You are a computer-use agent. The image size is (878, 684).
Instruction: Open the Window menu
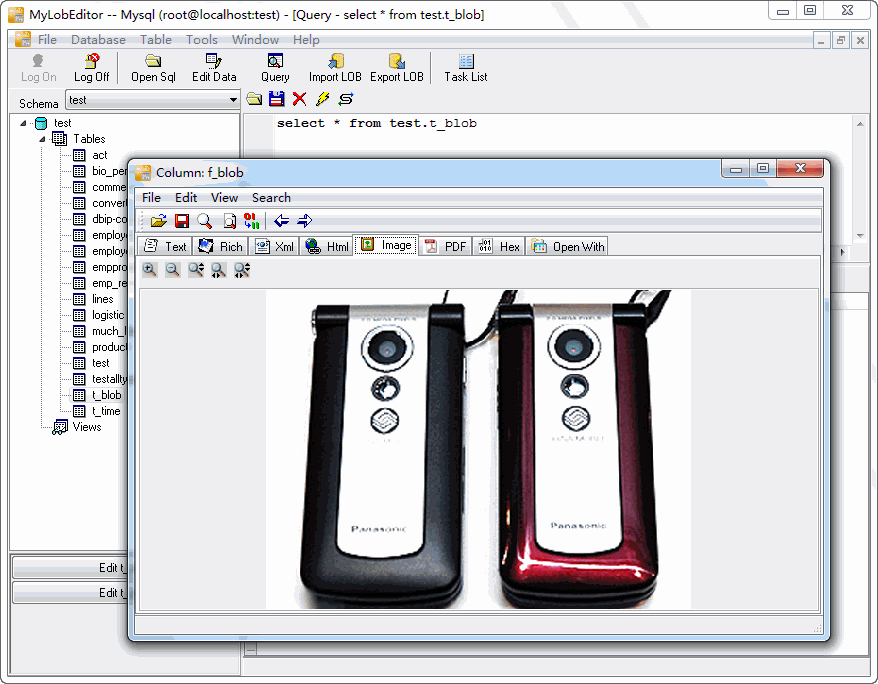pyautogui.click(x=255, y=40)
